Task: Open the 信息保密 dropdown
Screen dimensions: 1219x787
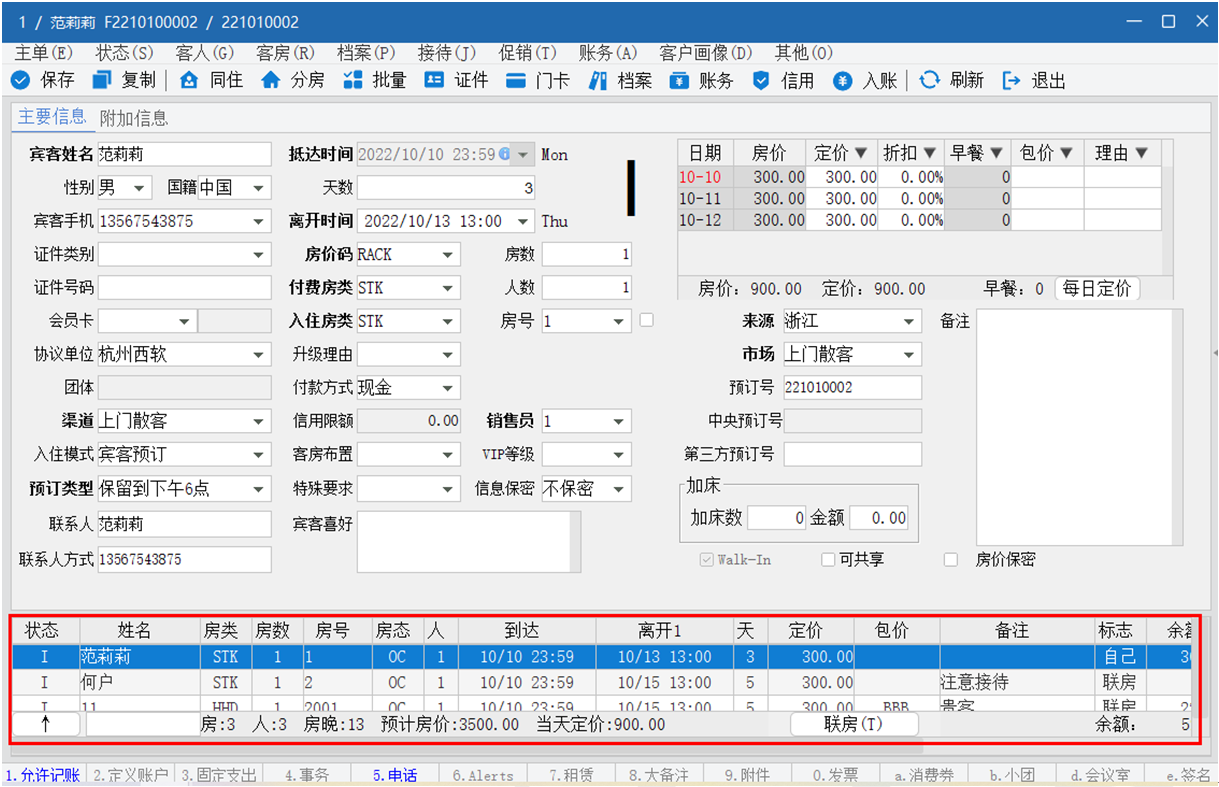Action: point(619,489)
